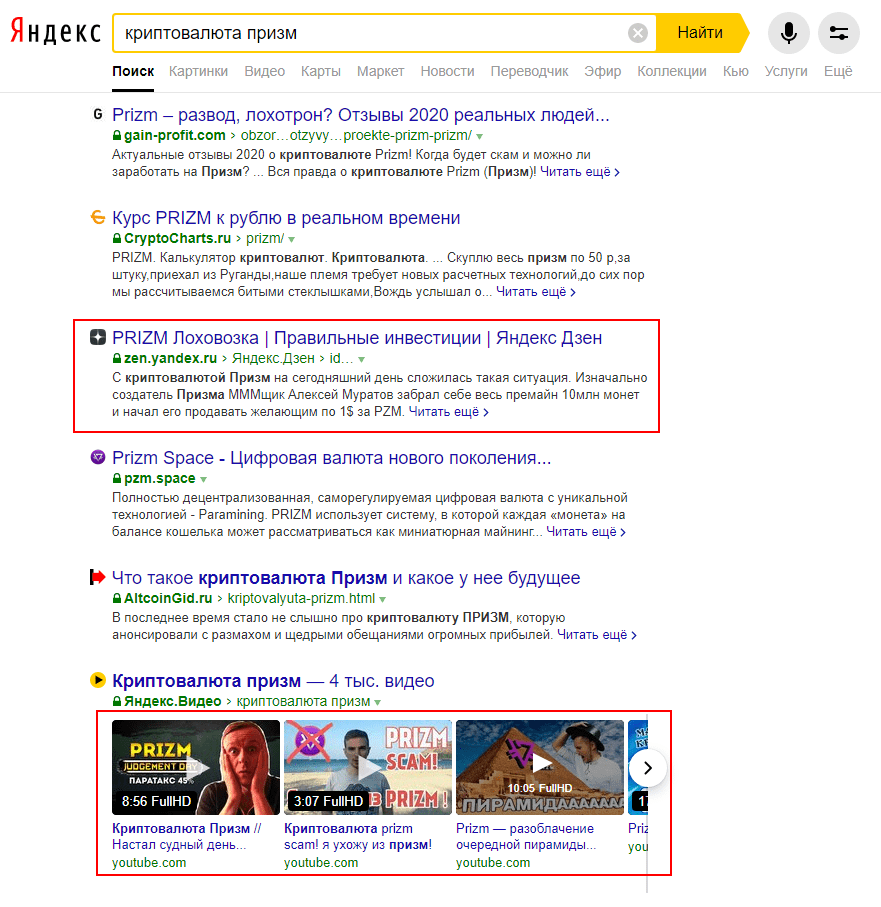Screen dimensions: 881x907
Task: Click the CryptoCharts.ru result favicon
Action: [x=98, y=217]
